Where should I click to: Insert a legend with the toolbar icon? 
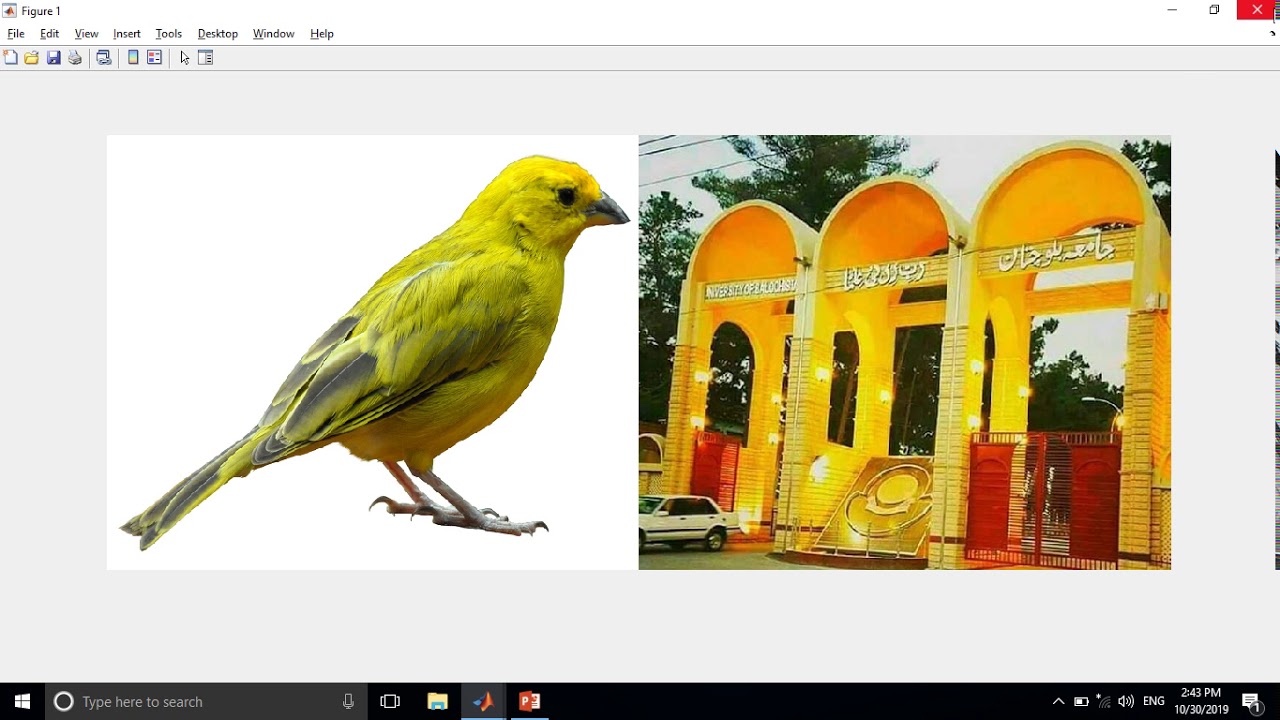pos(154,58)
